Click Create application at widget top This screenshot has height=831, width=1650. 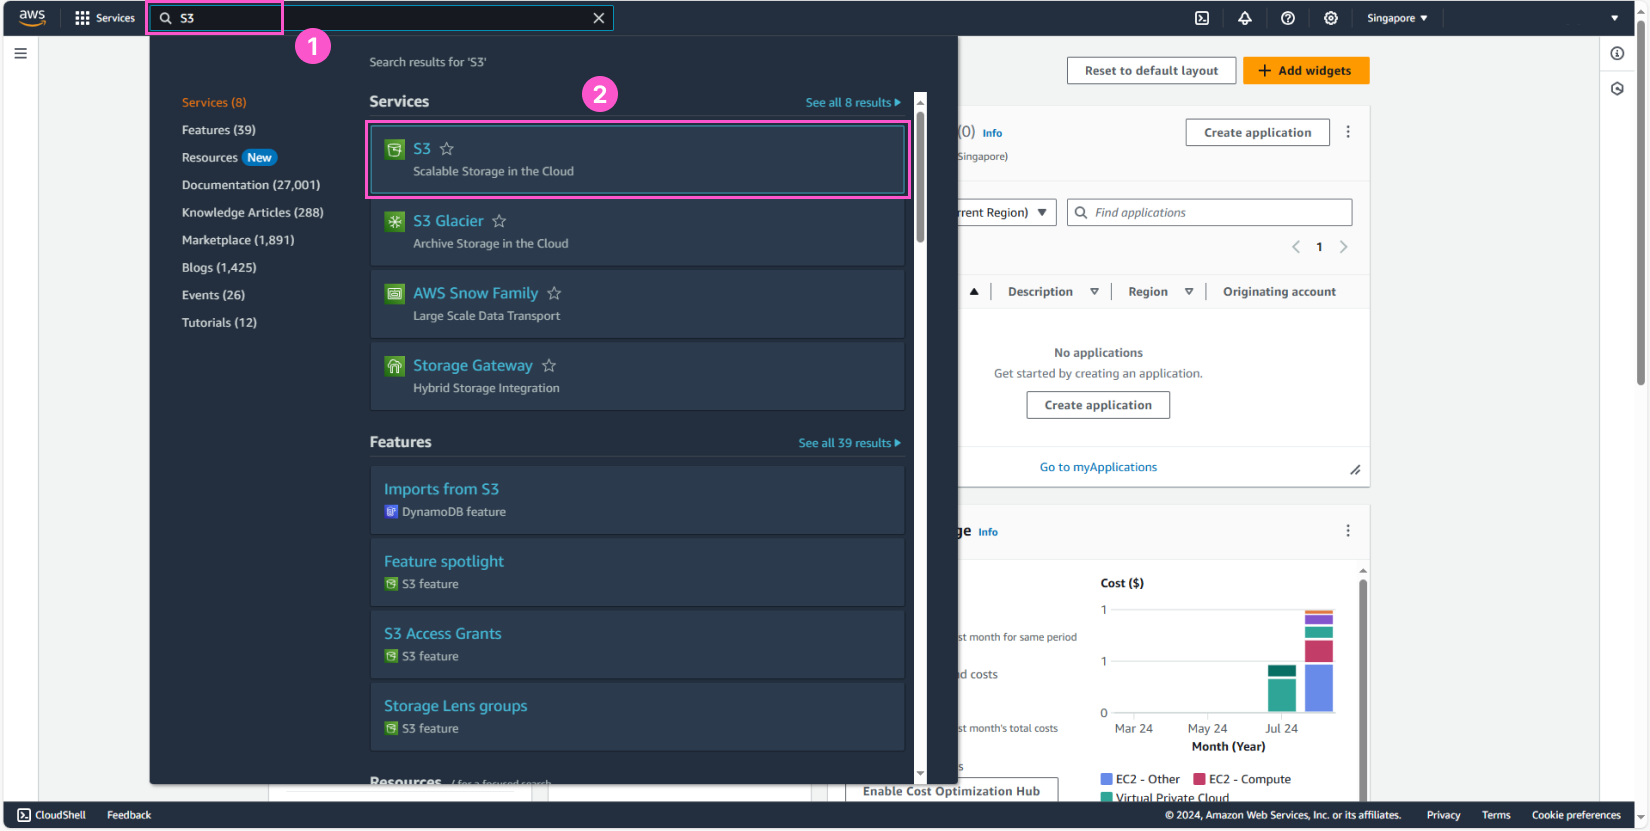click(1257, 132)
